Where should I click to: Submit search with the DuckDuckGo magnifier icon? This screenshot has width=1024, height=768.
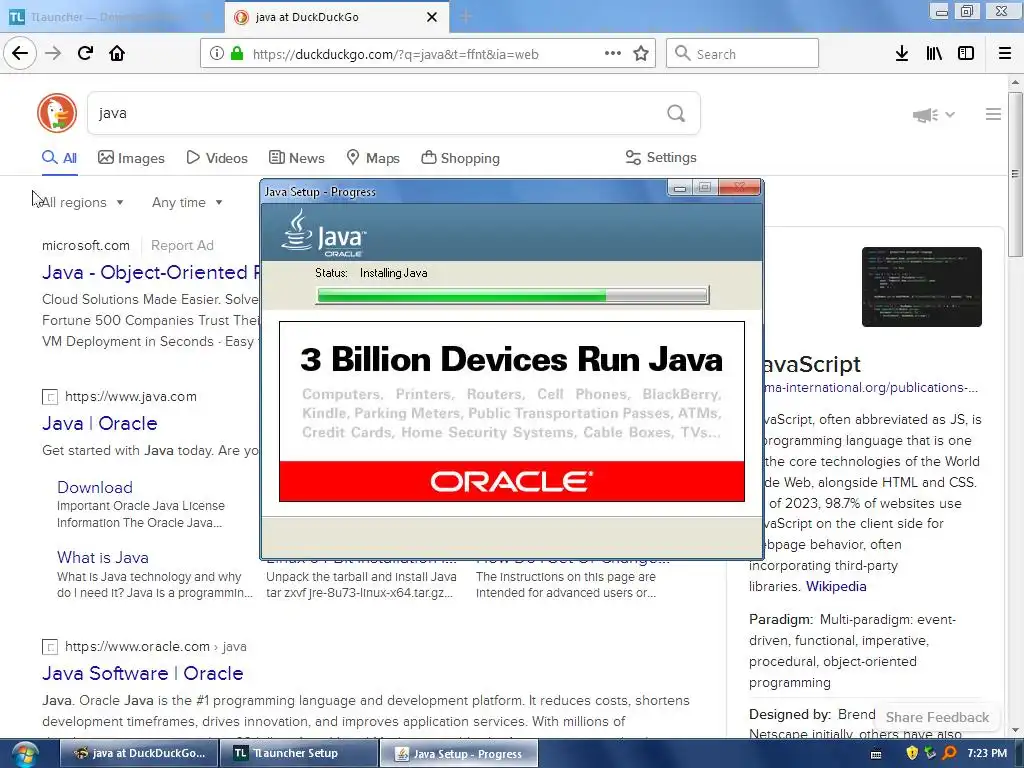click(676, 114)
